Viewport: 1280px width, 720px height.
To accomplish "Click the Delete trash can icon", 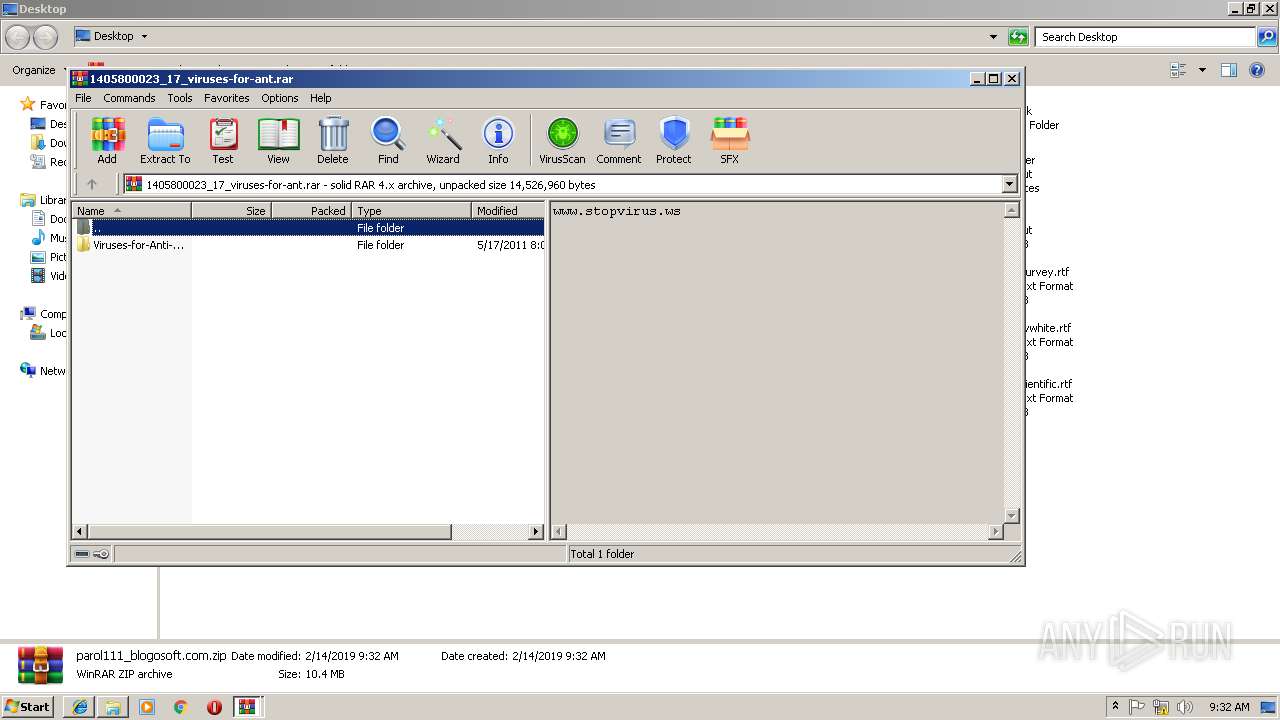I will [x=333, y=140].
